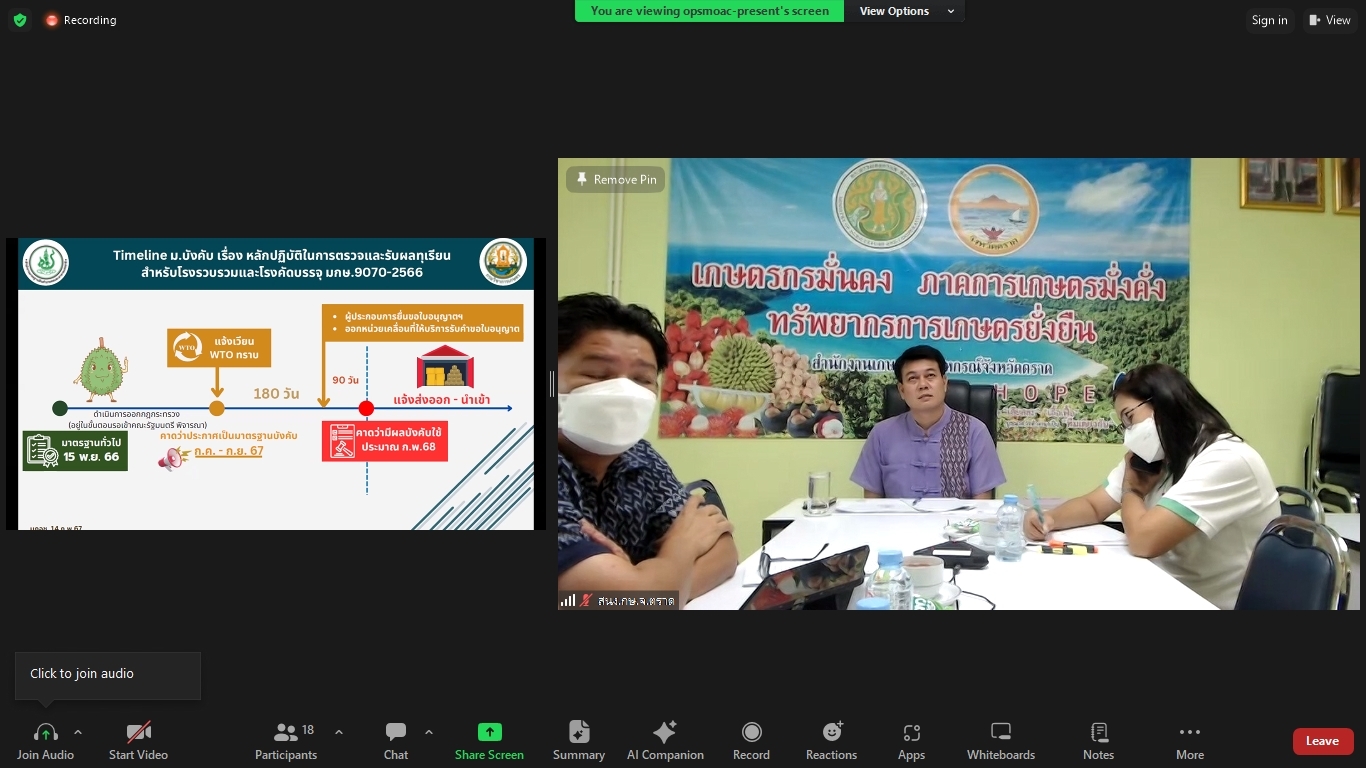Toggle Start Video camera on
Viewport: 1366px width, 768px height.
[138, 741]
